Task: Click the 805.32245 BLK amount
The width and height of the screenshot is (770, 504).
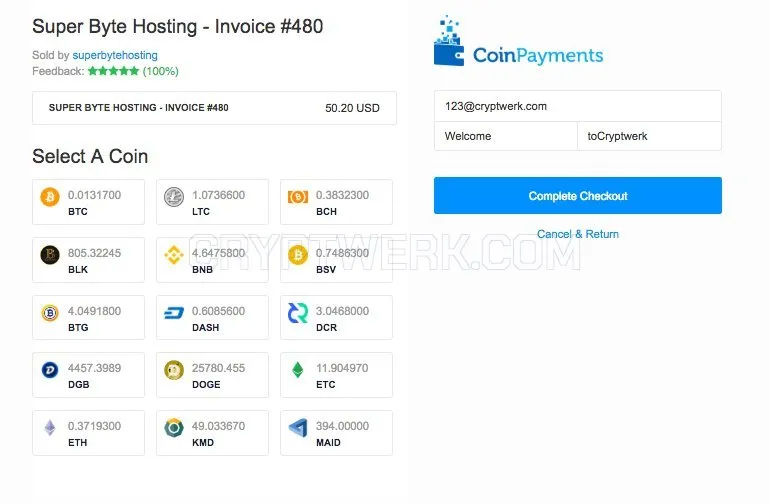Action: click(94, 253)
